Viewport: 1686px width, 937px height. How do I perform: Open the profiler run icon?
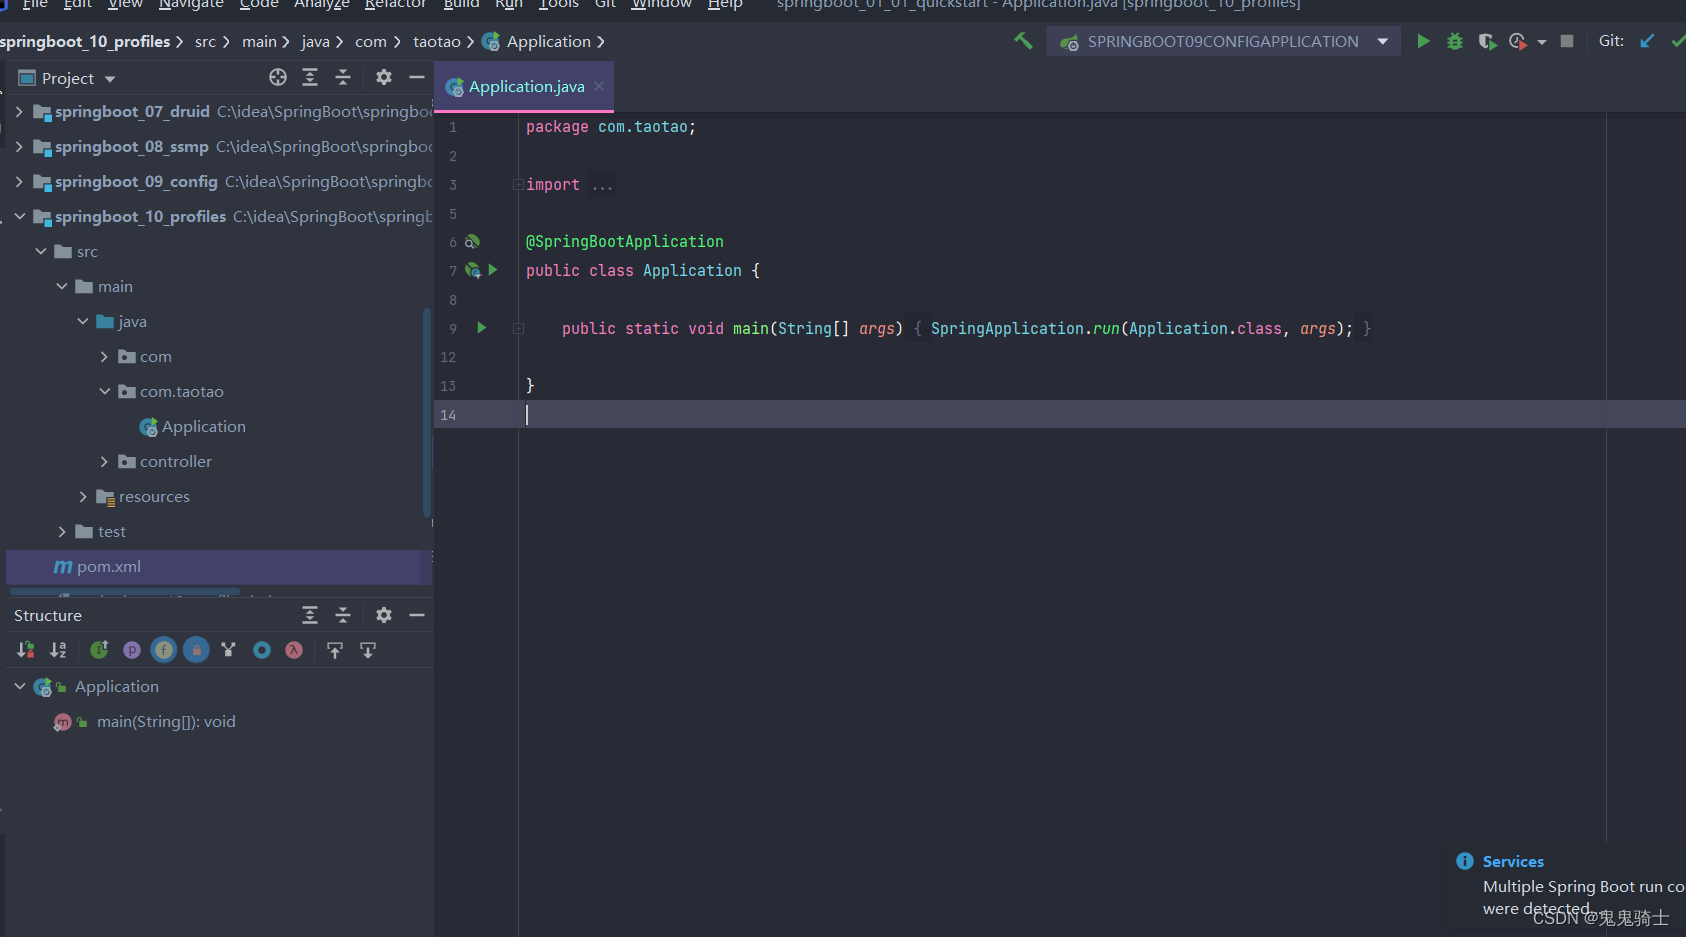pyautogui.click(x=1518, y=41)
